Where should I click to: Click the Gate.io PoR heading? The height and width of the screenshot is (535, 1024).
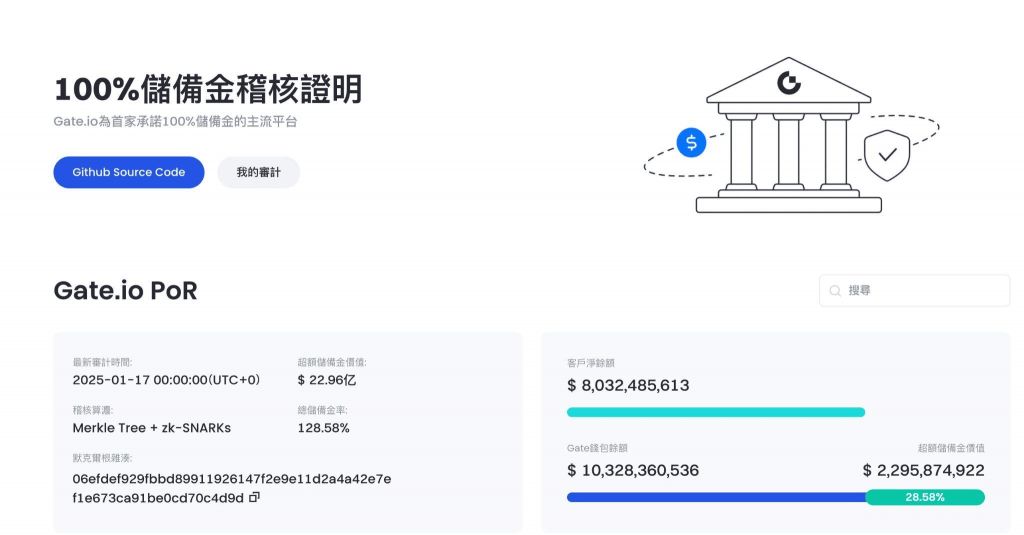125,290
